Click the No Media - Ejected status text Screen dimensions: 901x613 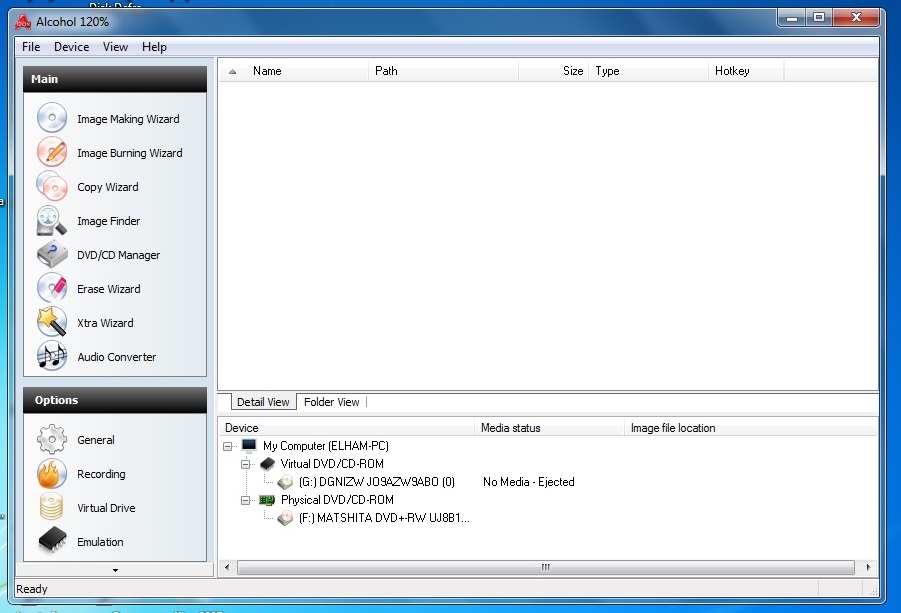tap(529, 482)
